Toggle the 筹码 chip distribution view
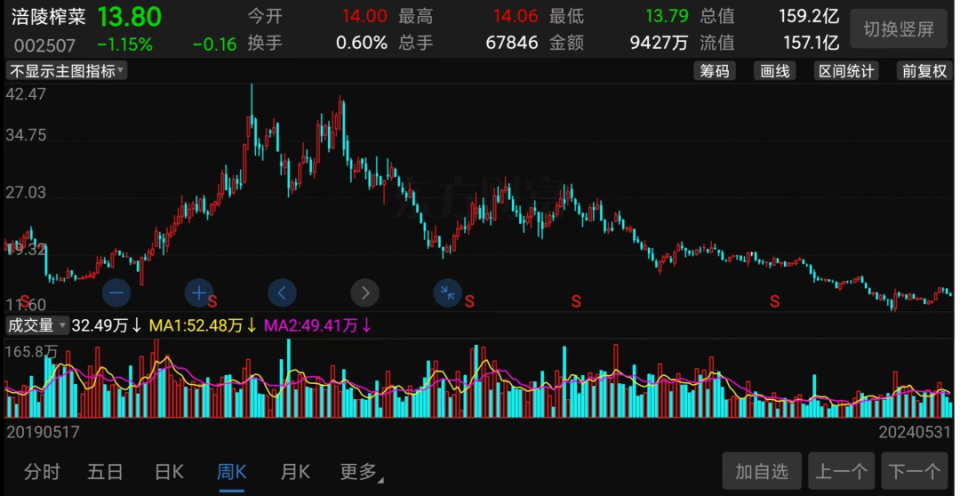Viewport: 960px width, 496px height. pos(715,71)
